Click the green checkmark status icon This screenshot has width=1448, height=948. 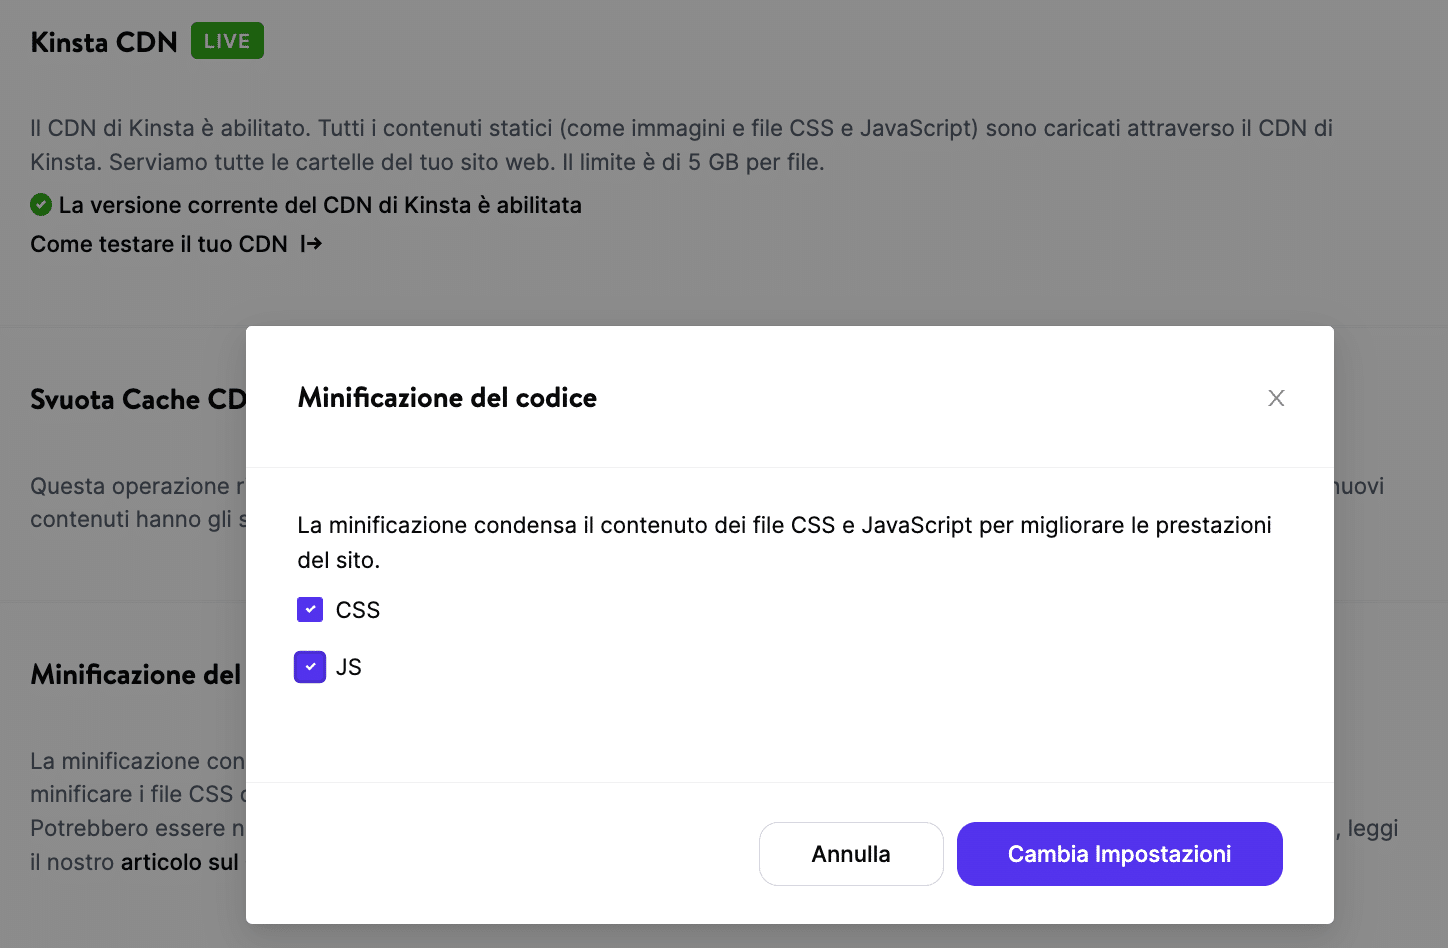click(40, 204)
